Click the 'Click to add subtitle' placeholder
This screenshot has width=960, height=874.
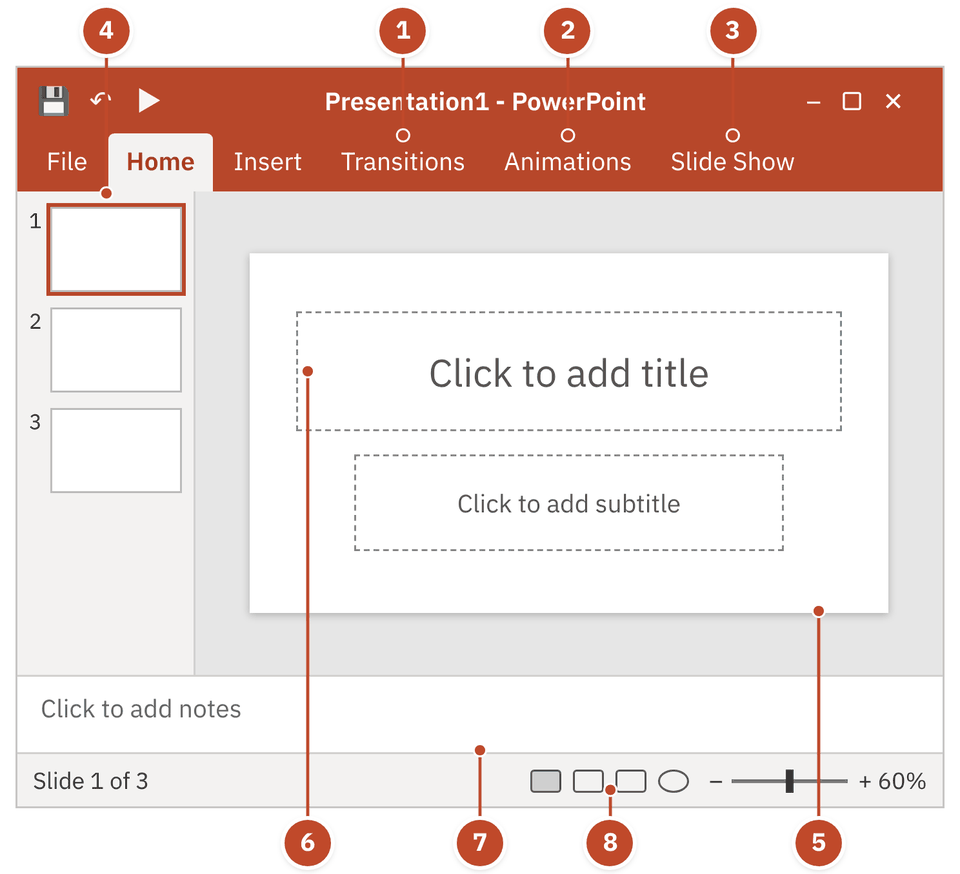point(569,503)
